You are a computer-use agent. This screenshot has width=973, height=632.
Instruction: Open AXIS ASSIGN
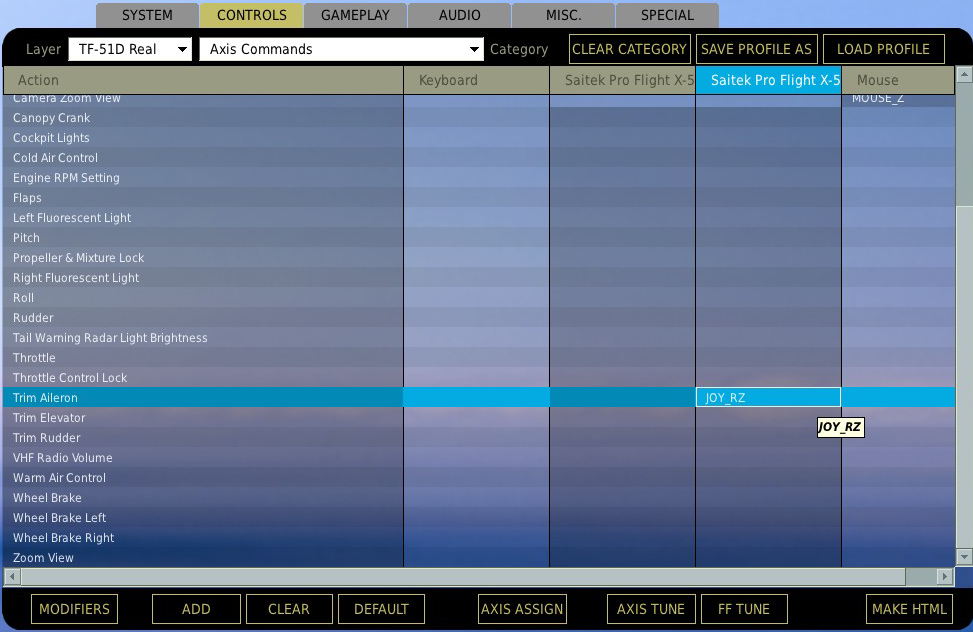point(522,608)
